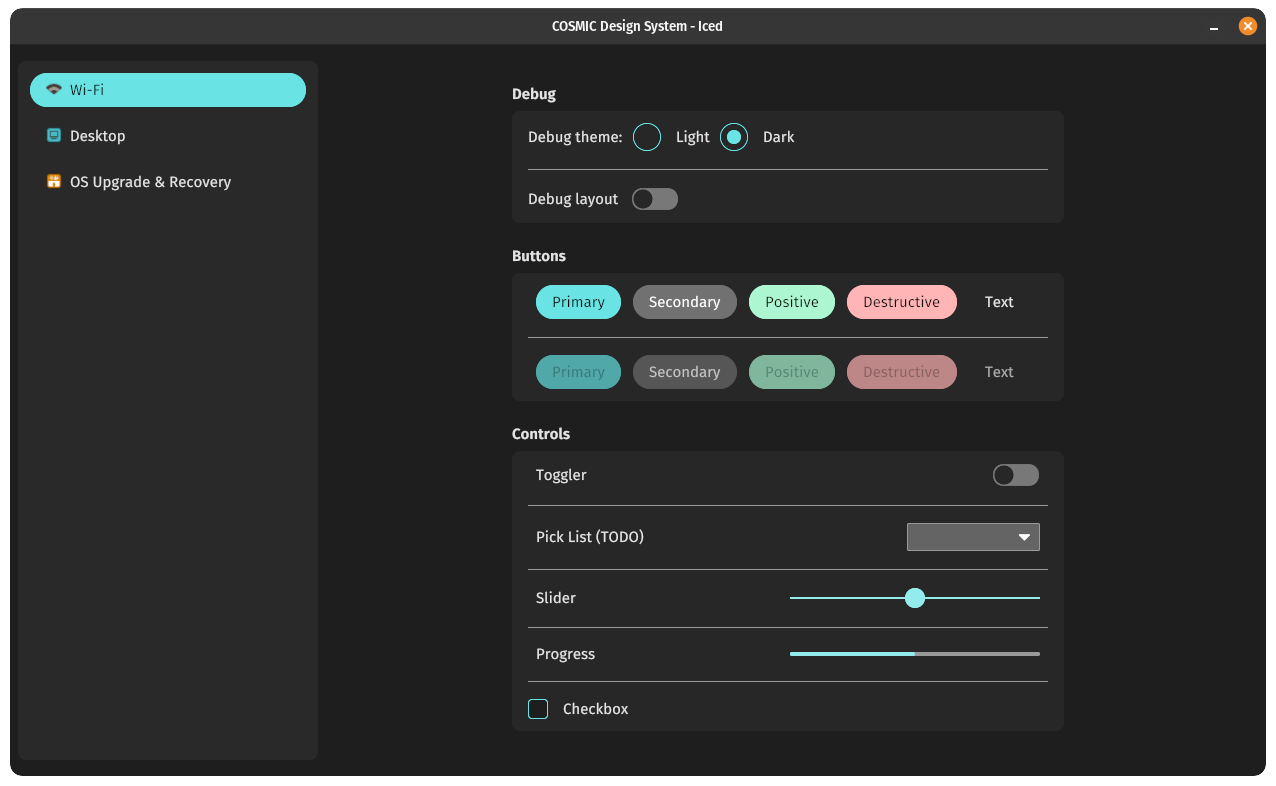Open the Desktop sidebar page label
Screen dimensions: 1276x786
98,136
